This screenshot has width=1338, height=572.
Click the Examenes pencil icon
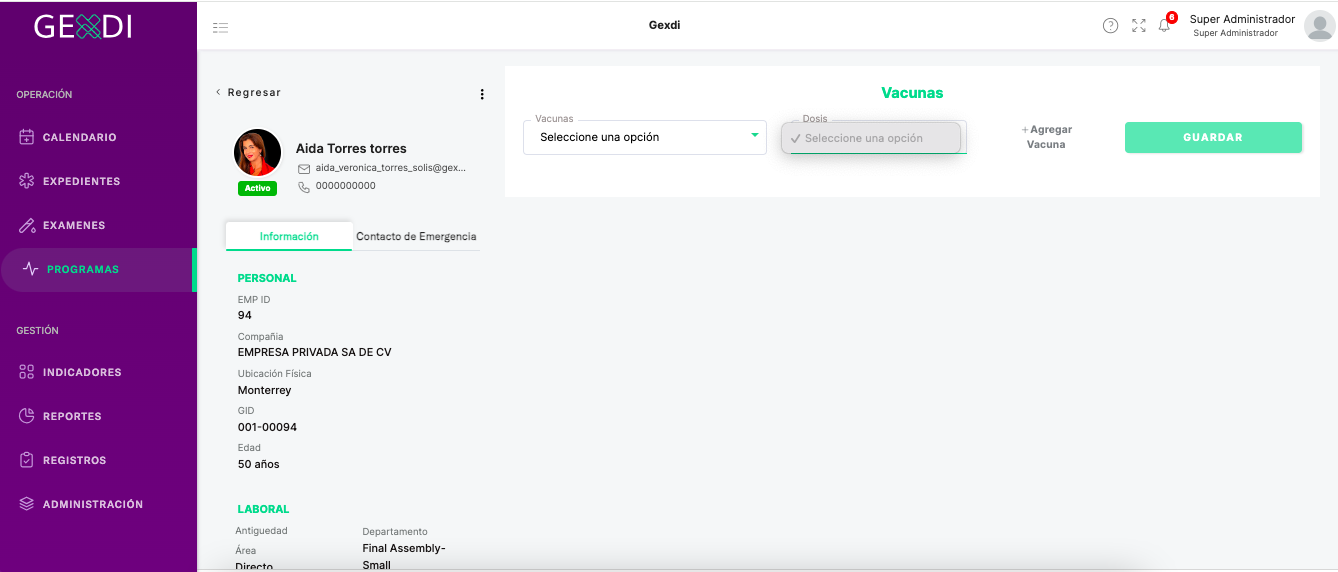tap(27, 225)
